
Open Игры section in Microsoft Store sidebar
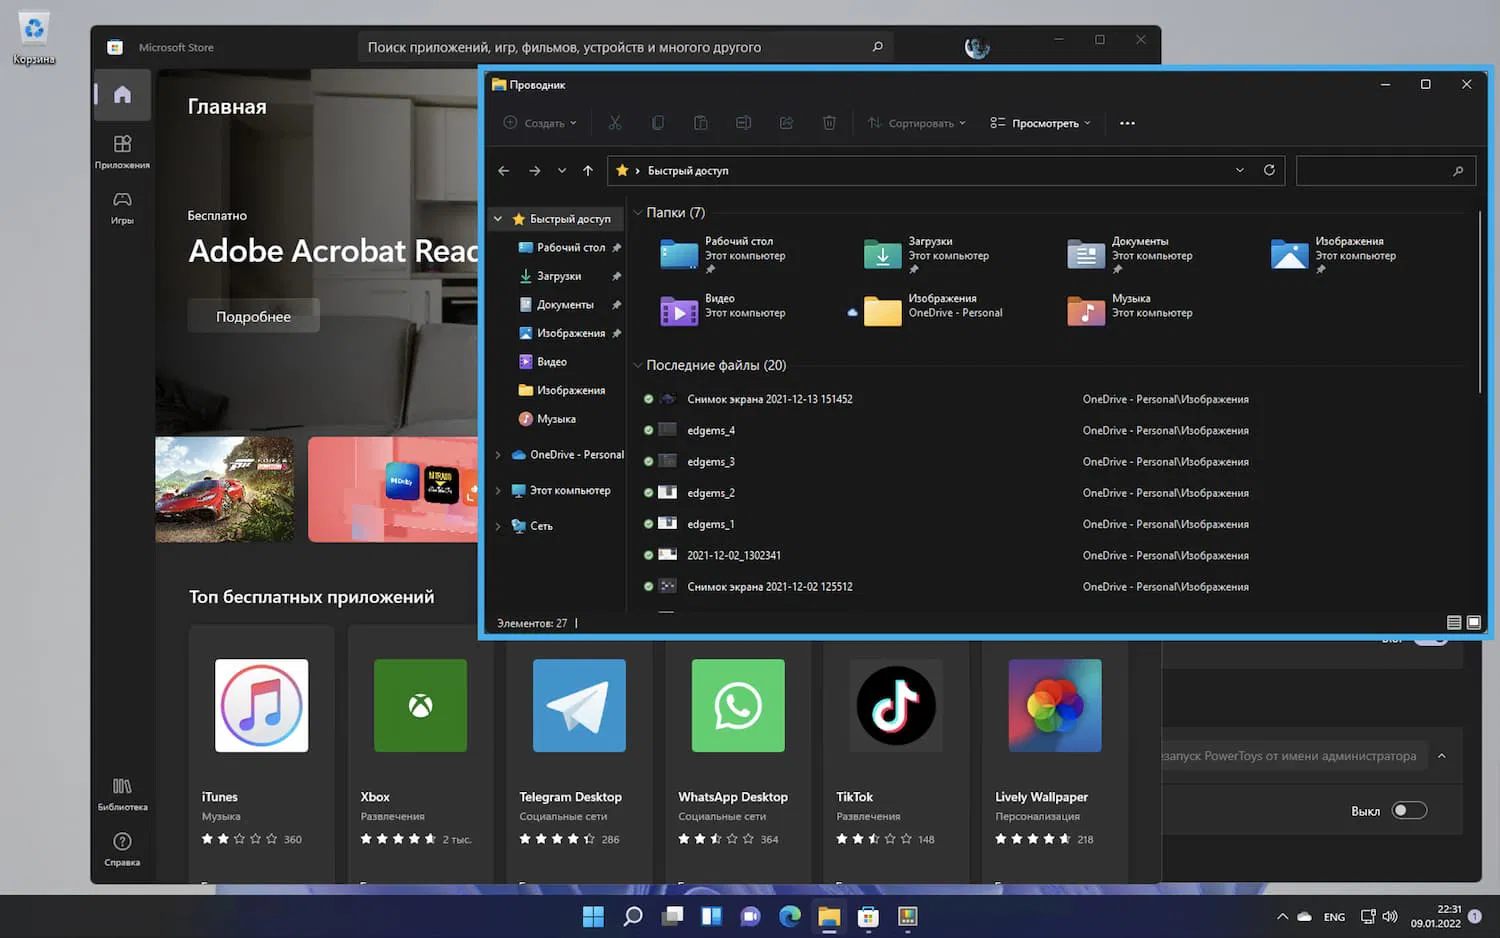[x=122, y=207]
